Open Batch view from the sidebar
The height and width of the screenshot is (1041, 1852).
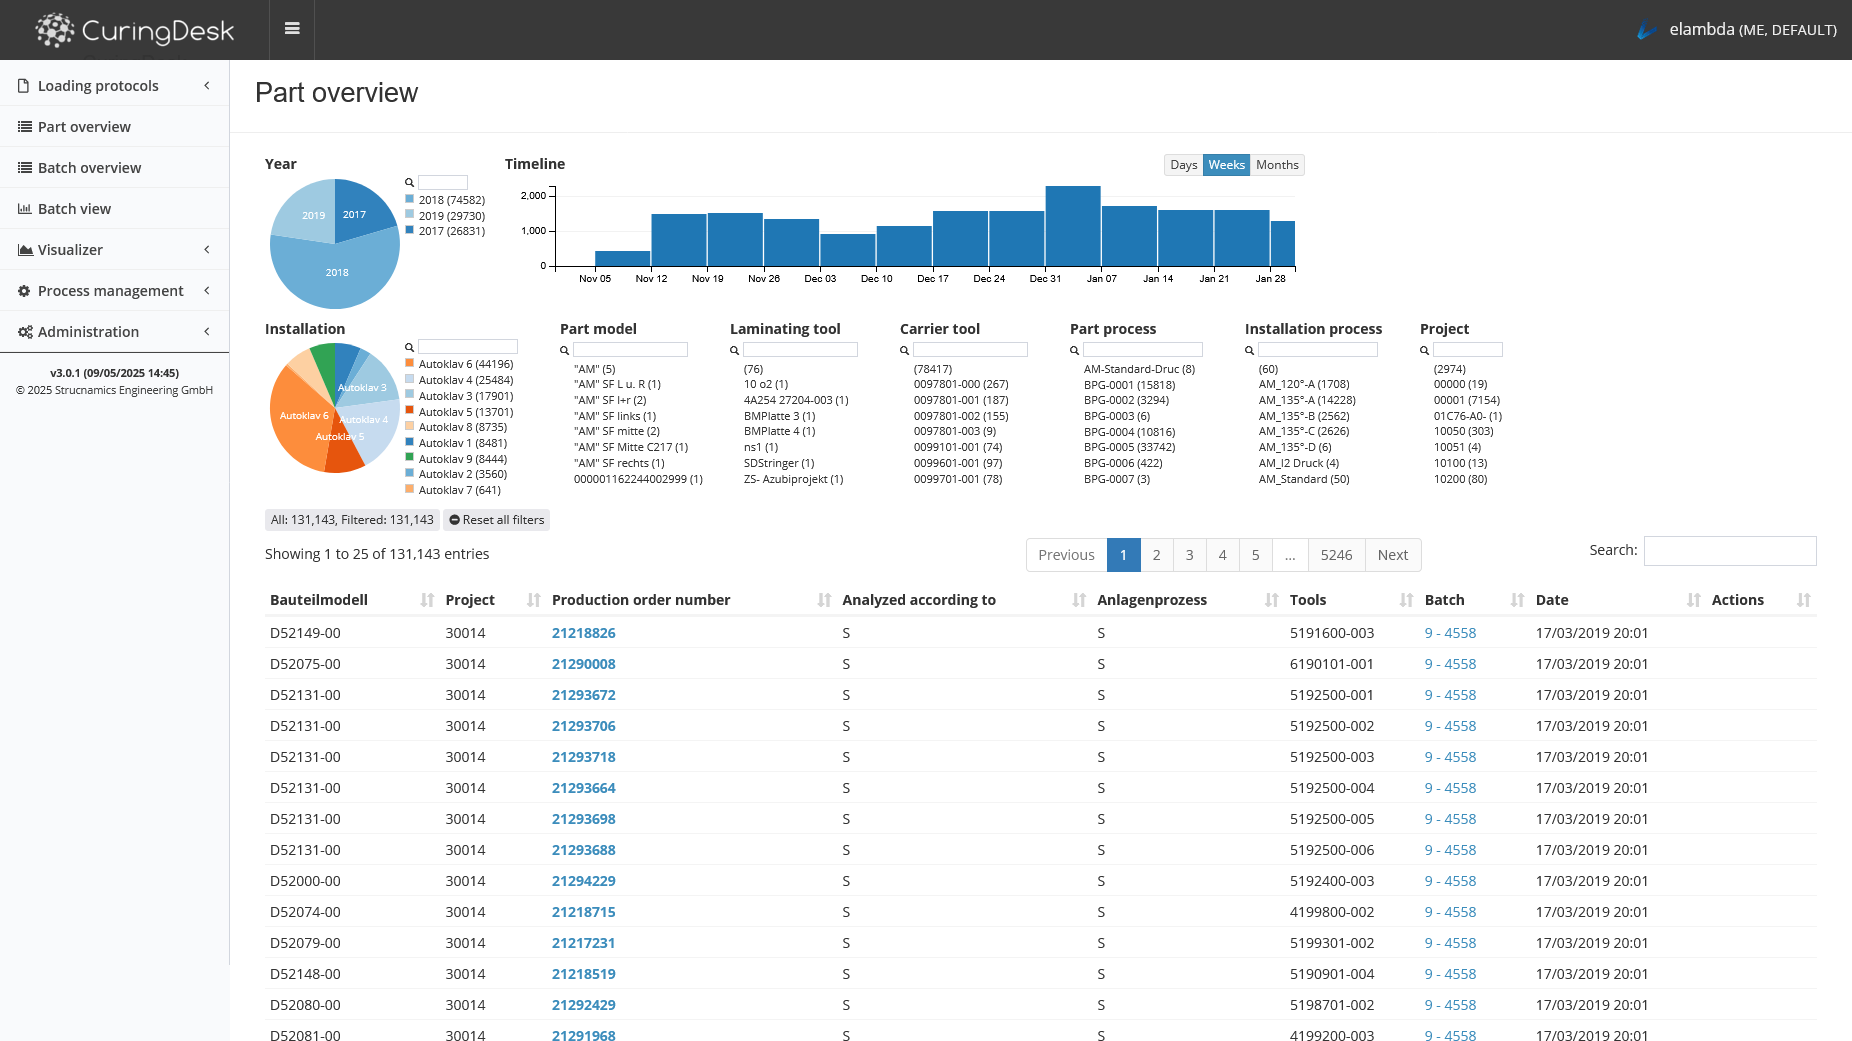coord(74,209)
